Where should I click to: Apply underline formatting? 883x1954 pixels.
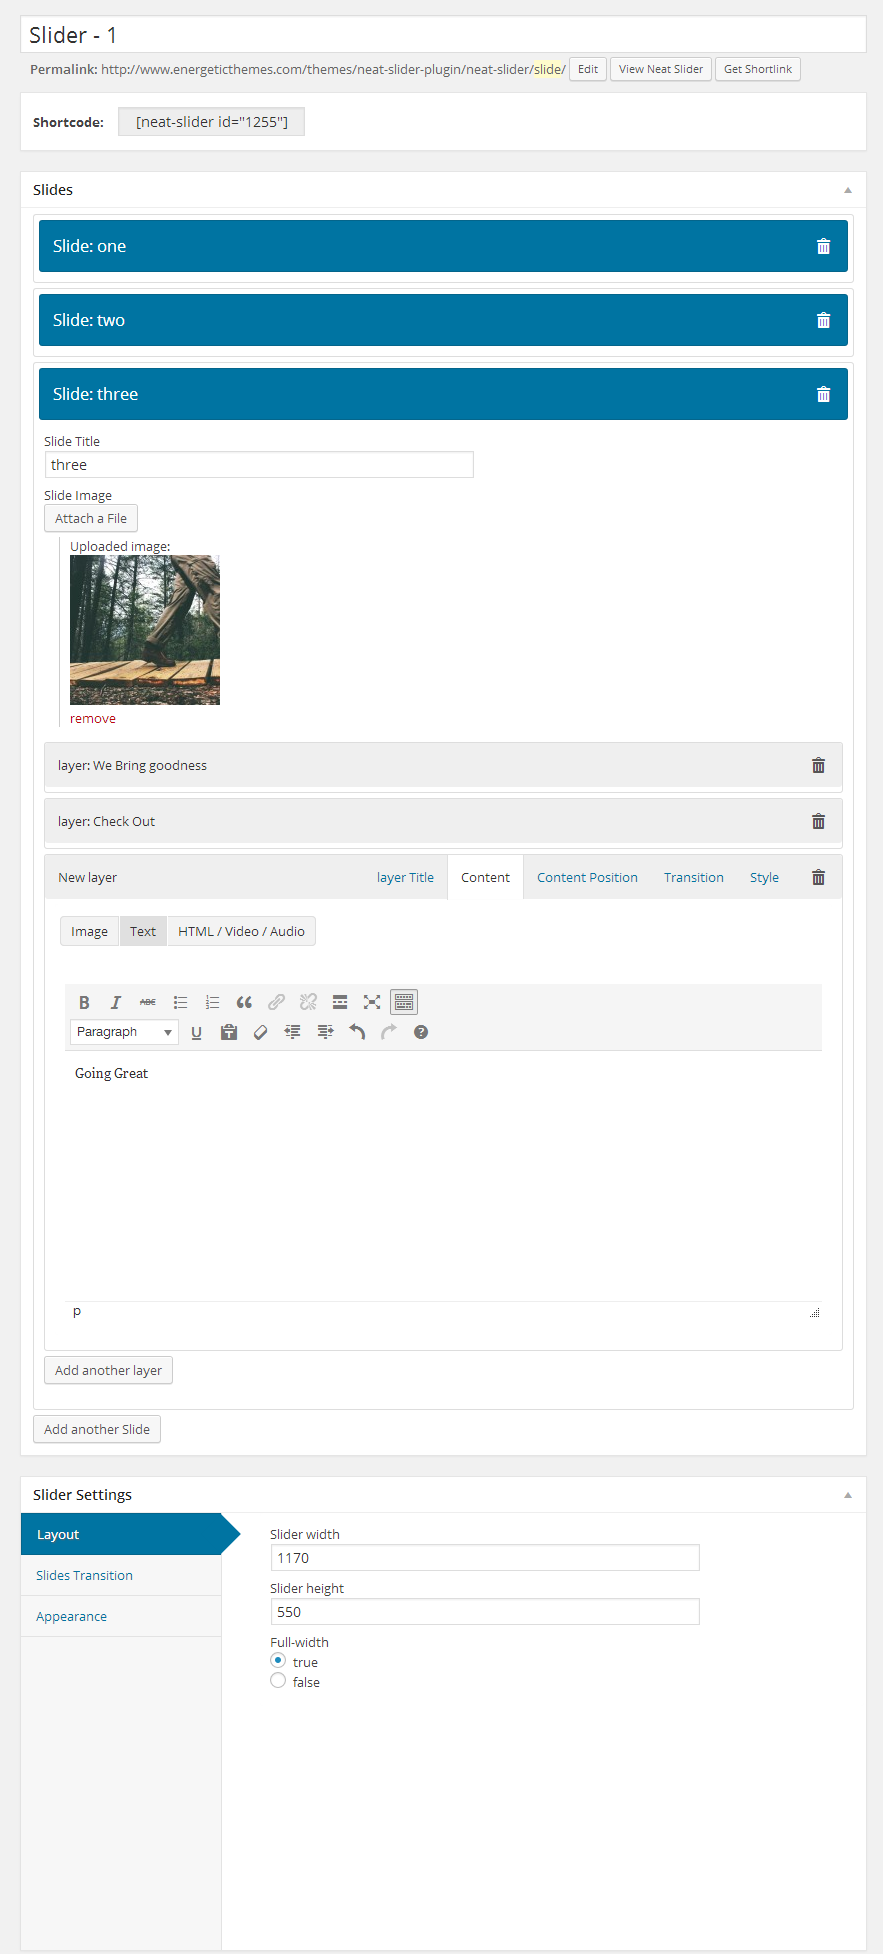coord(196,1032)
